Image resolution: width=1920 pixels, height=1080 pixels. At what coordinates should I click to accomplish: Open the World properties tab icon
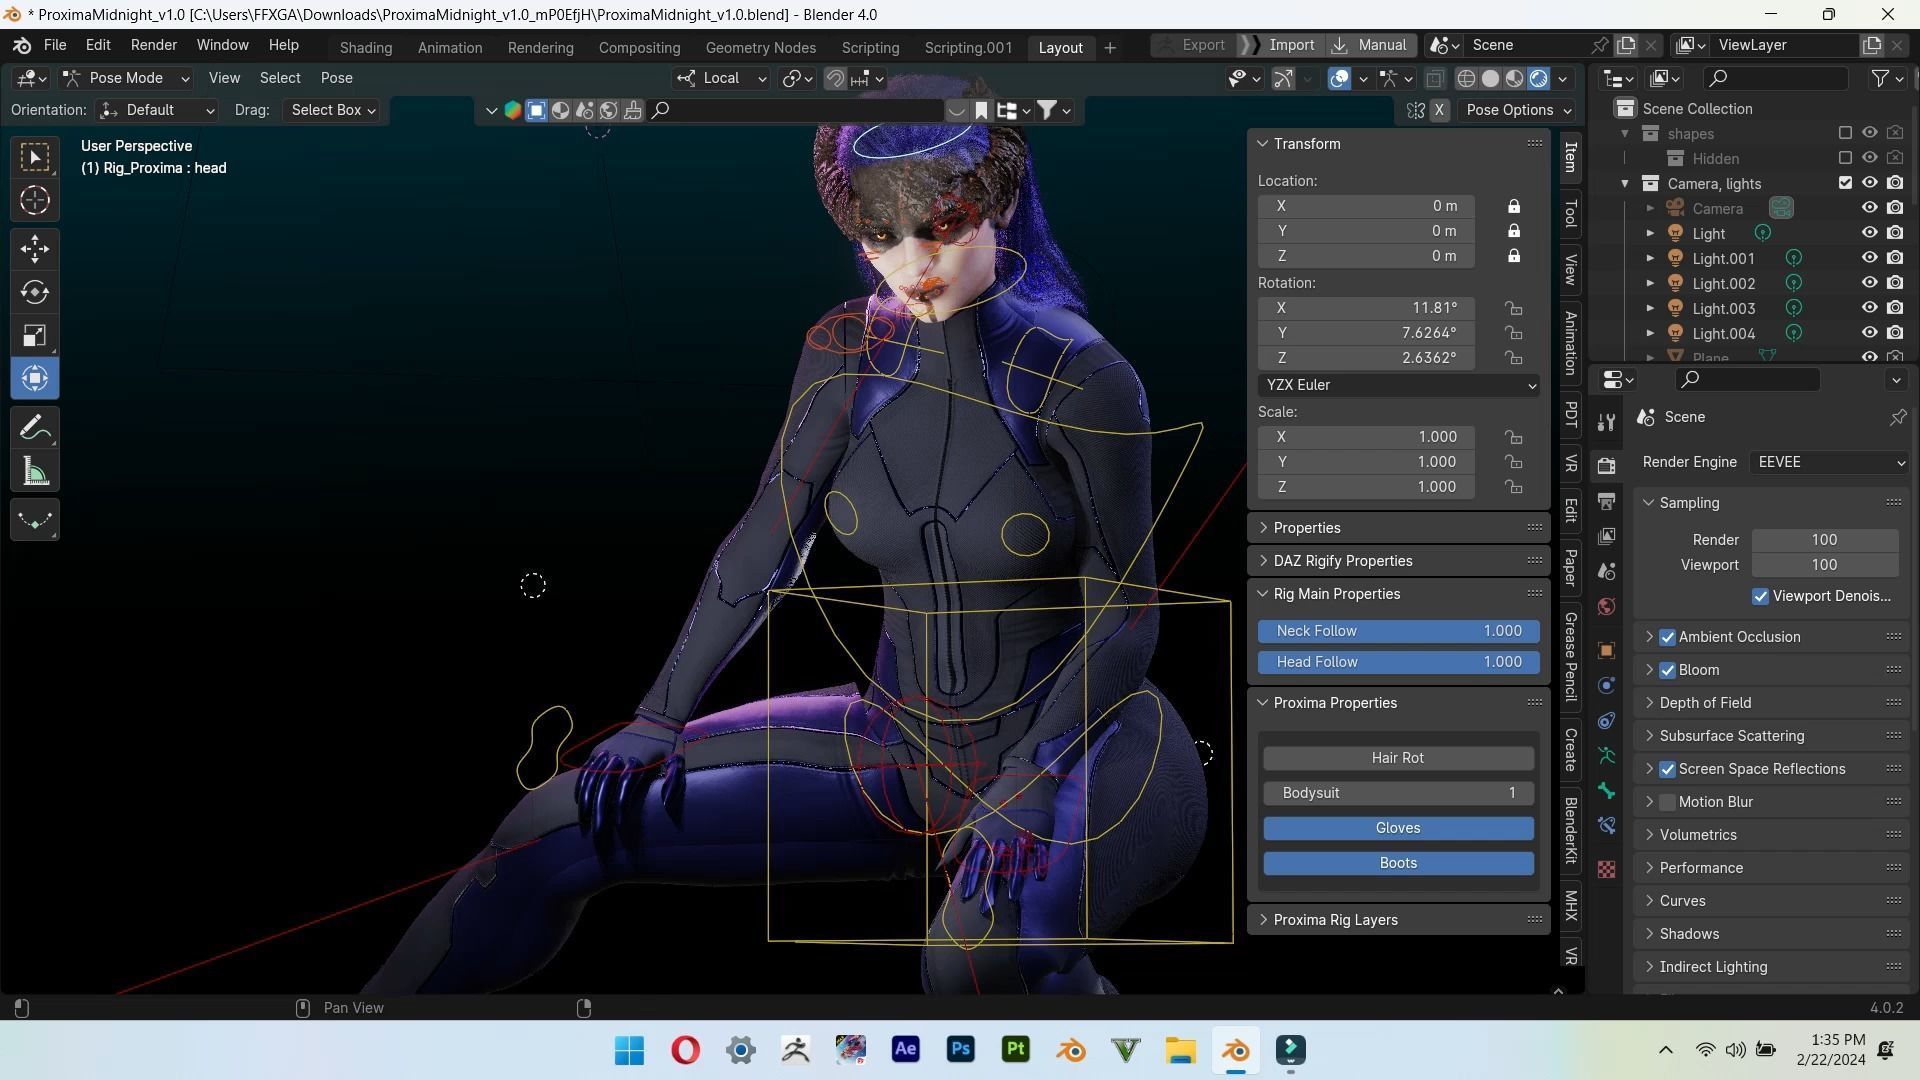[x=1607, y=606]
